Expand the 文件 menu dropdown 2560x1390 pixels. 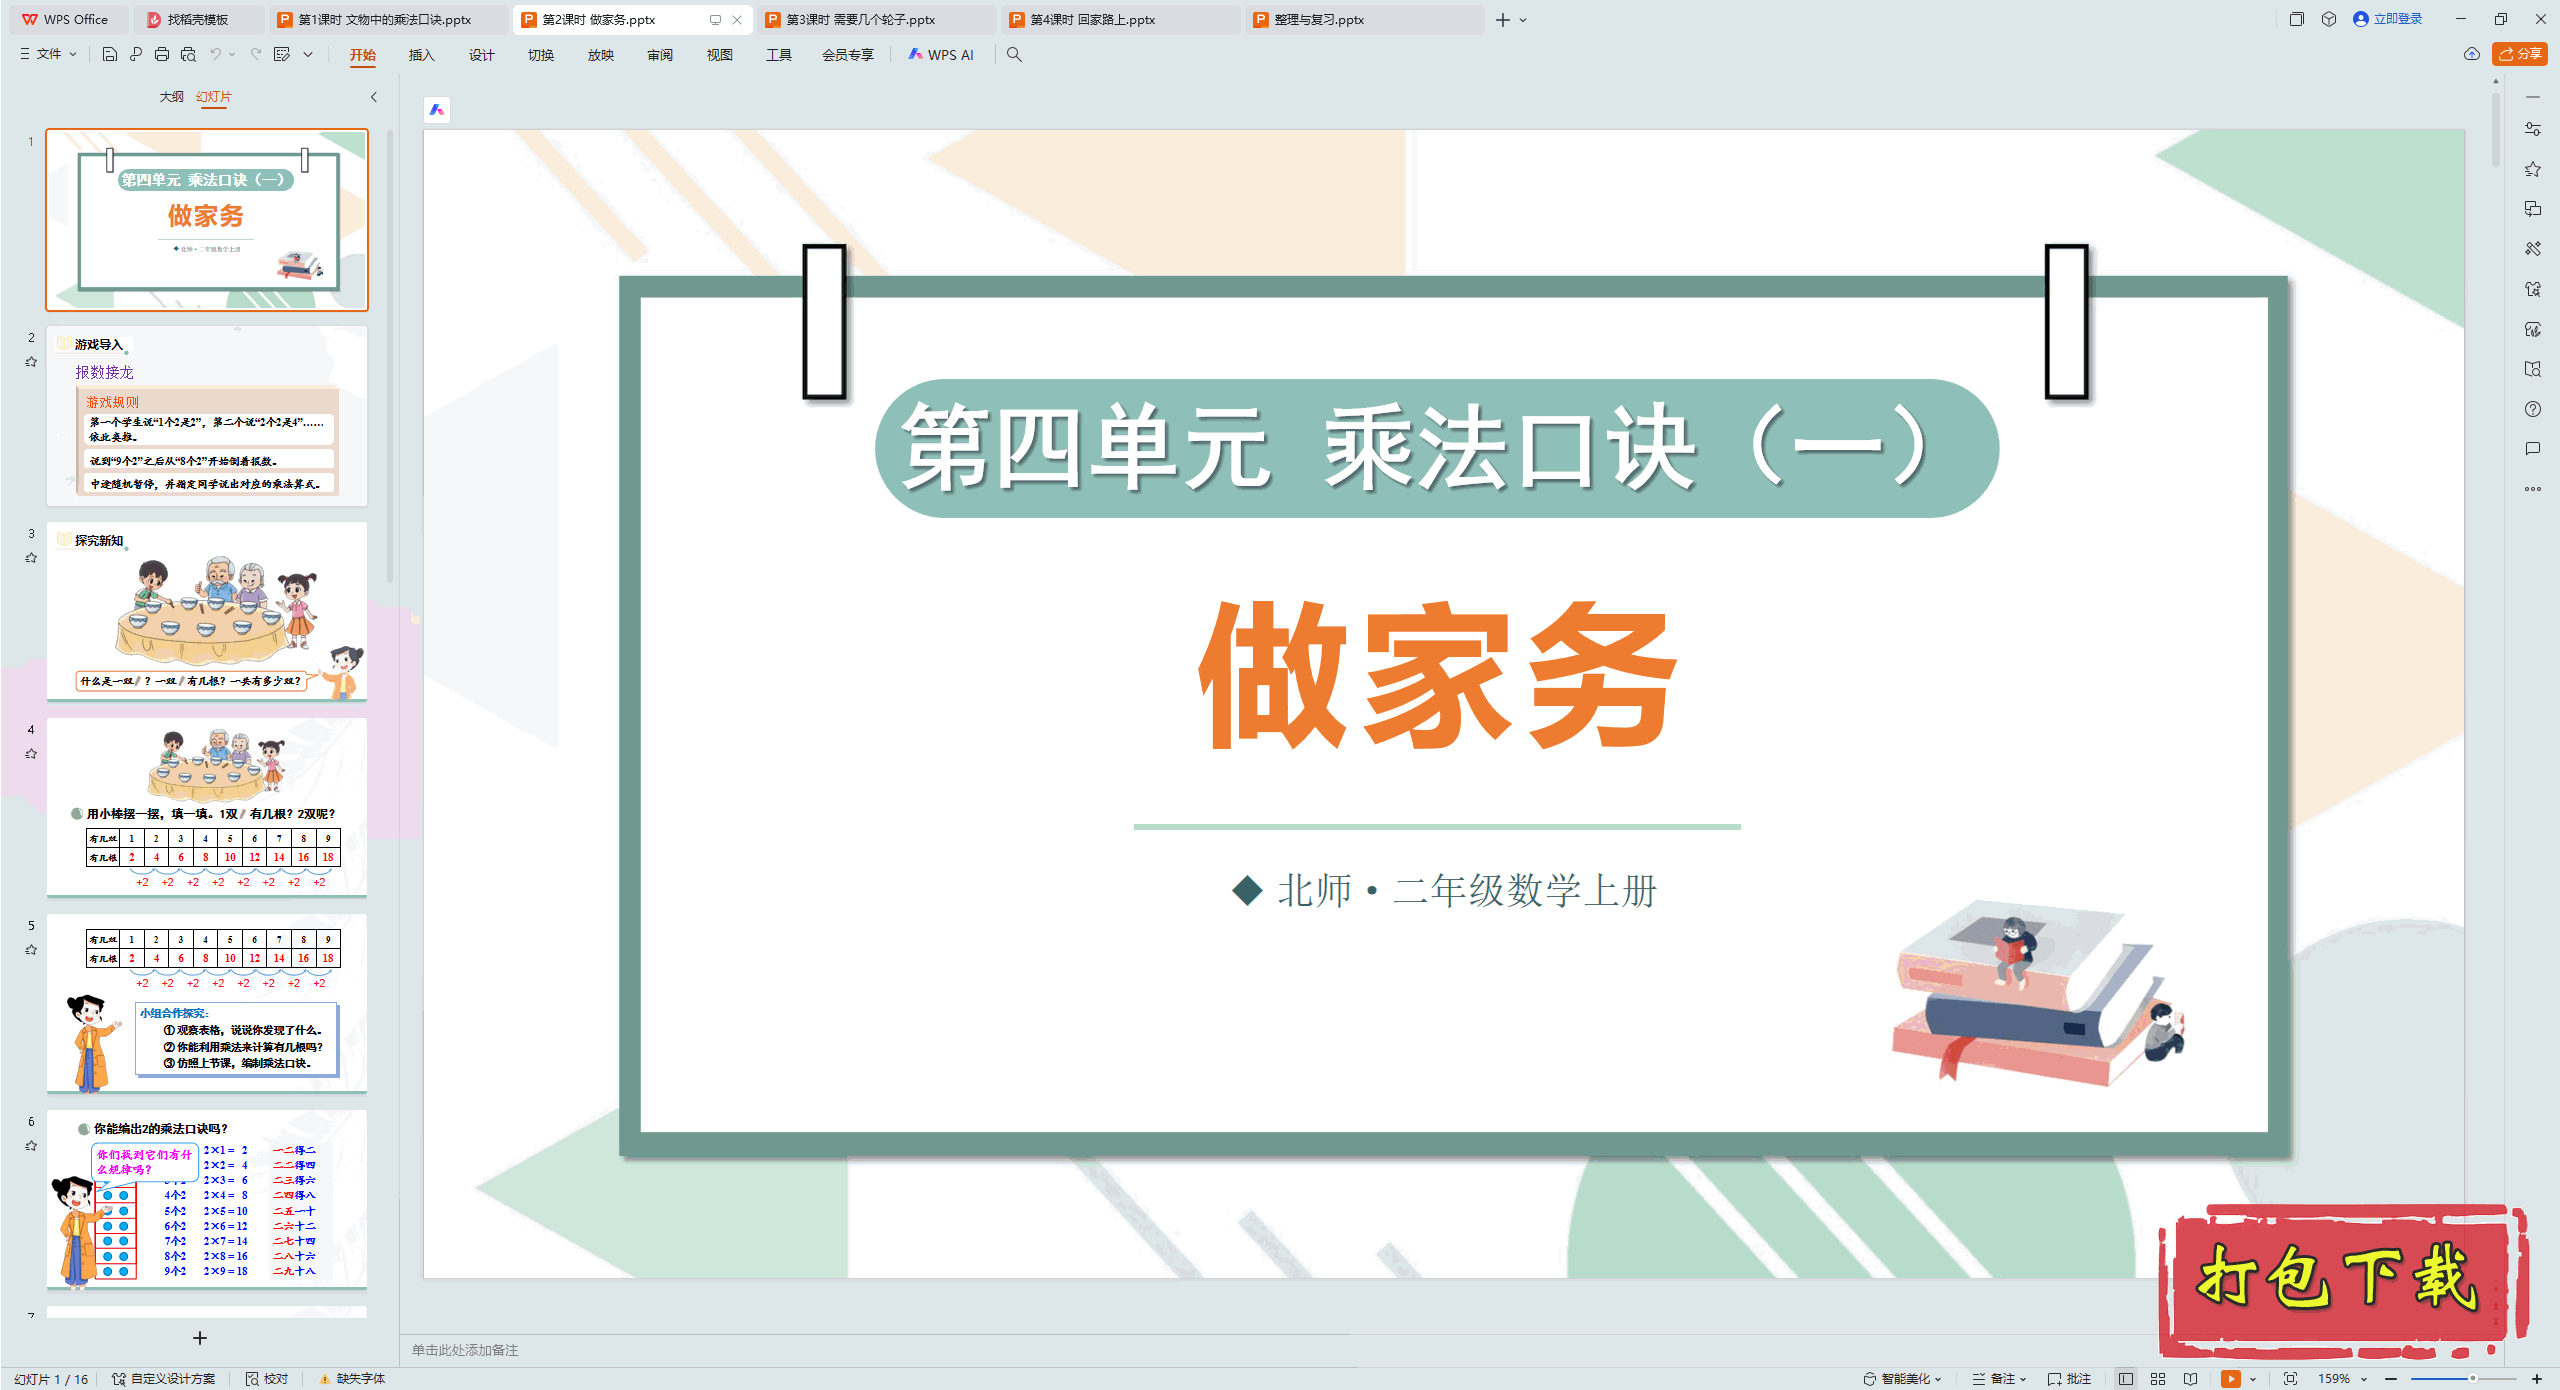48,54
